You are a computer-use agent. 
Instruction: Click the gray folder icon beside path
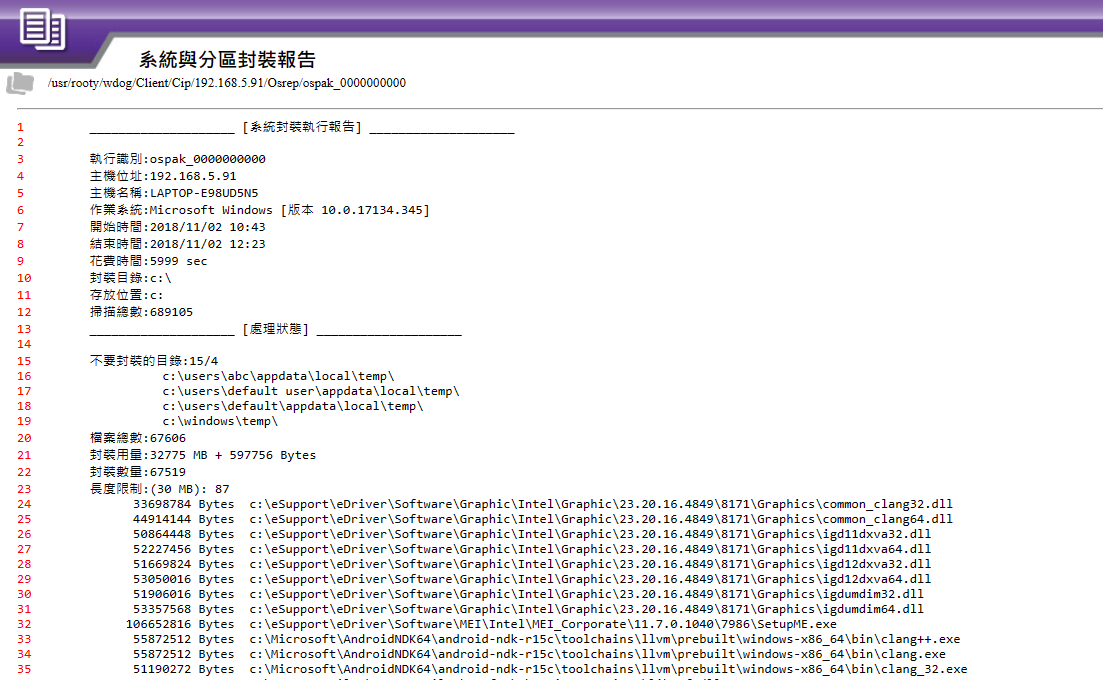(19, 83)
